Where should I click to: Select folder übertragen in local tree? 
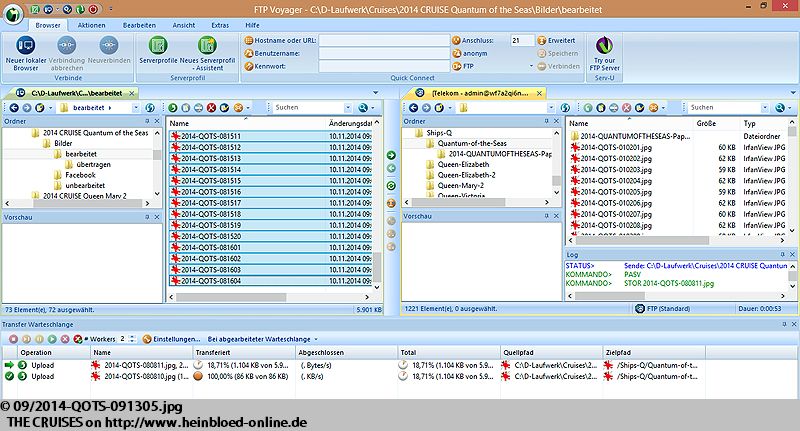(93, 164)
